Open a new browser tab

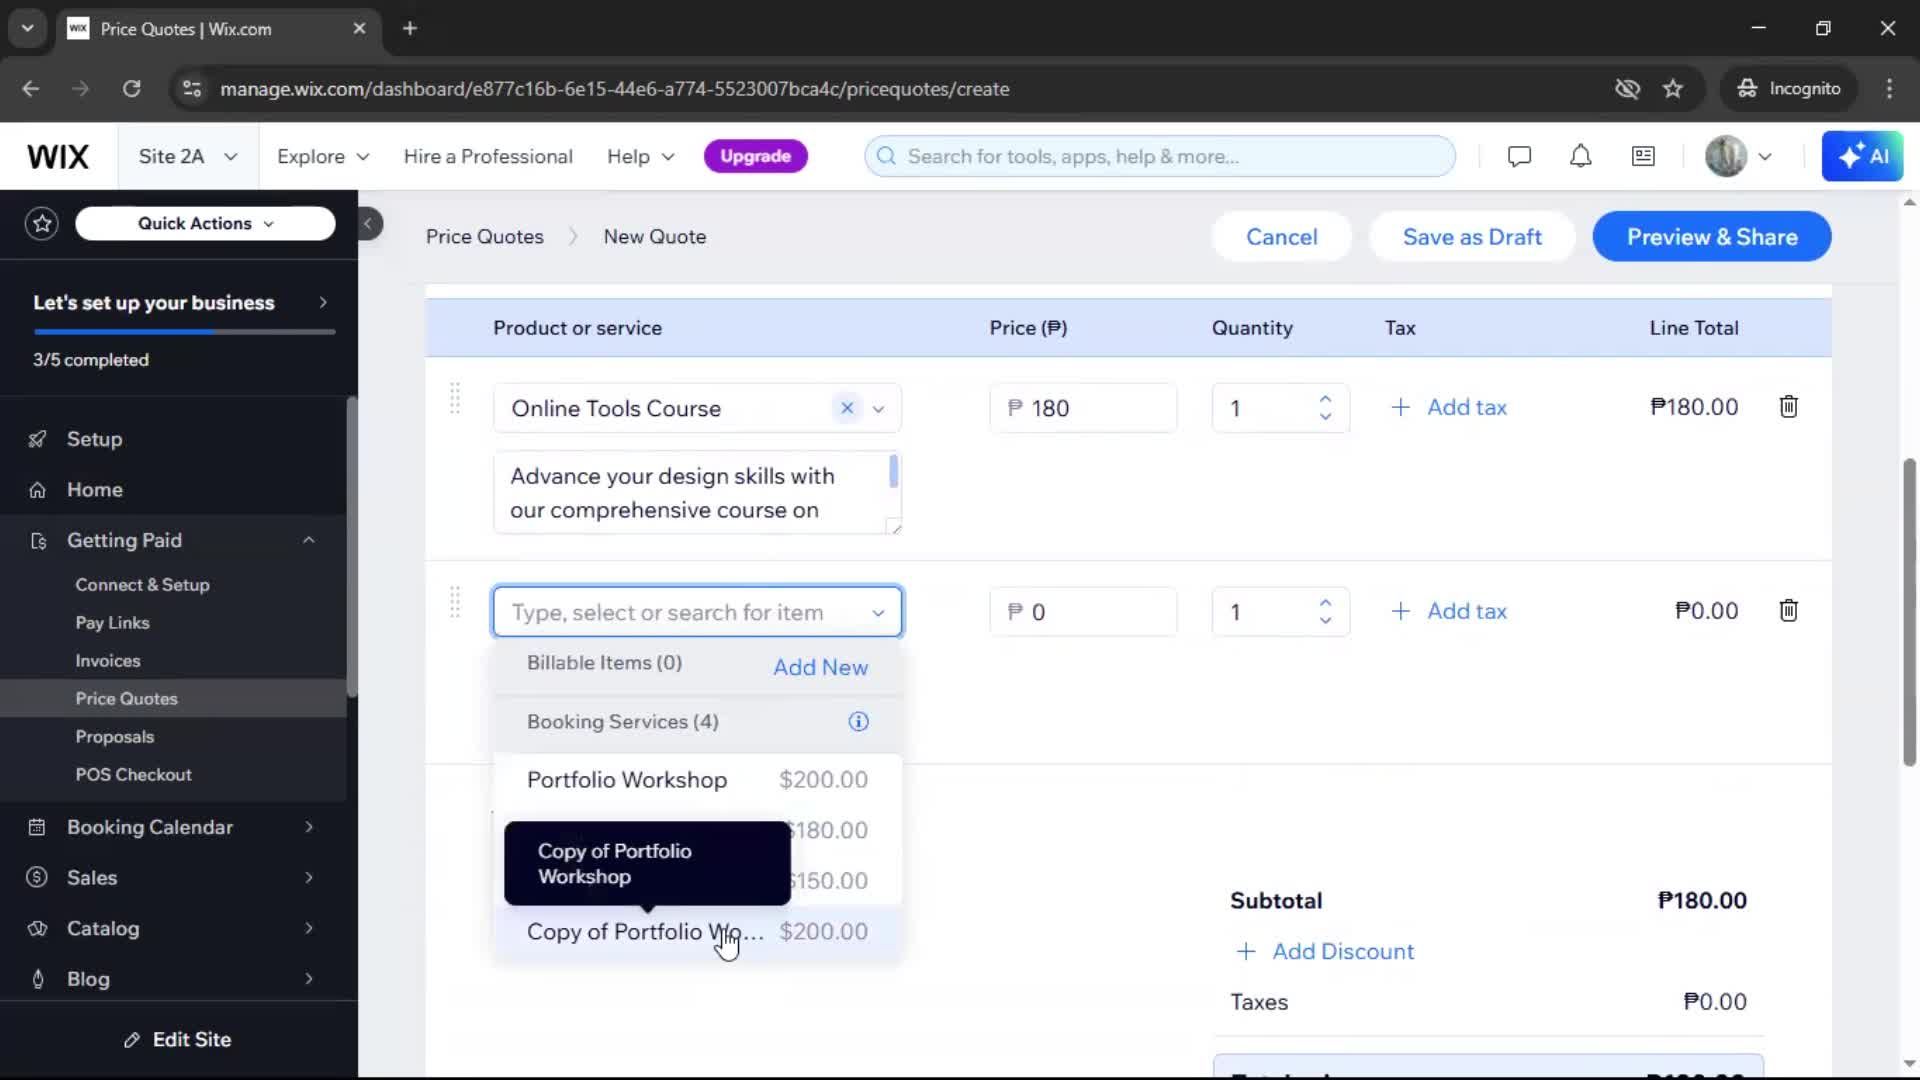[410, 29]
